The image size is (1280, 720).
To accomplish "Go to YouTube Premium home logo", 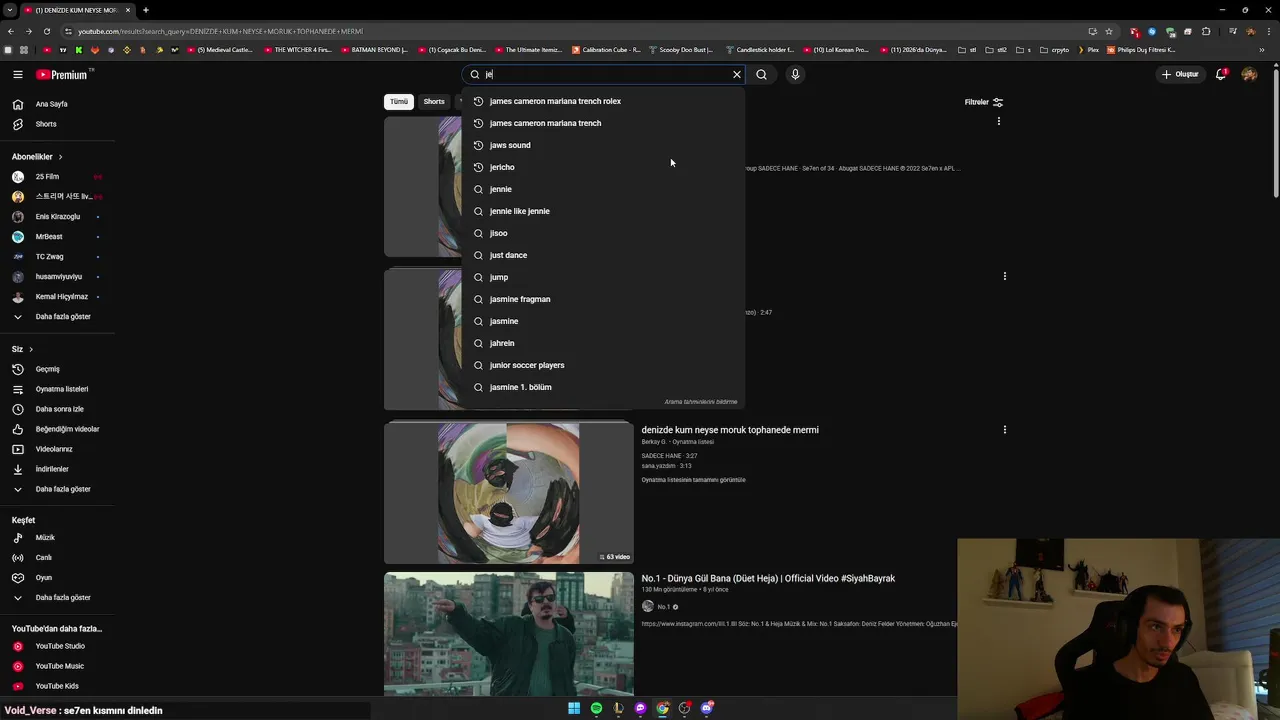I will pyautogui.click(x=63, y=74).
